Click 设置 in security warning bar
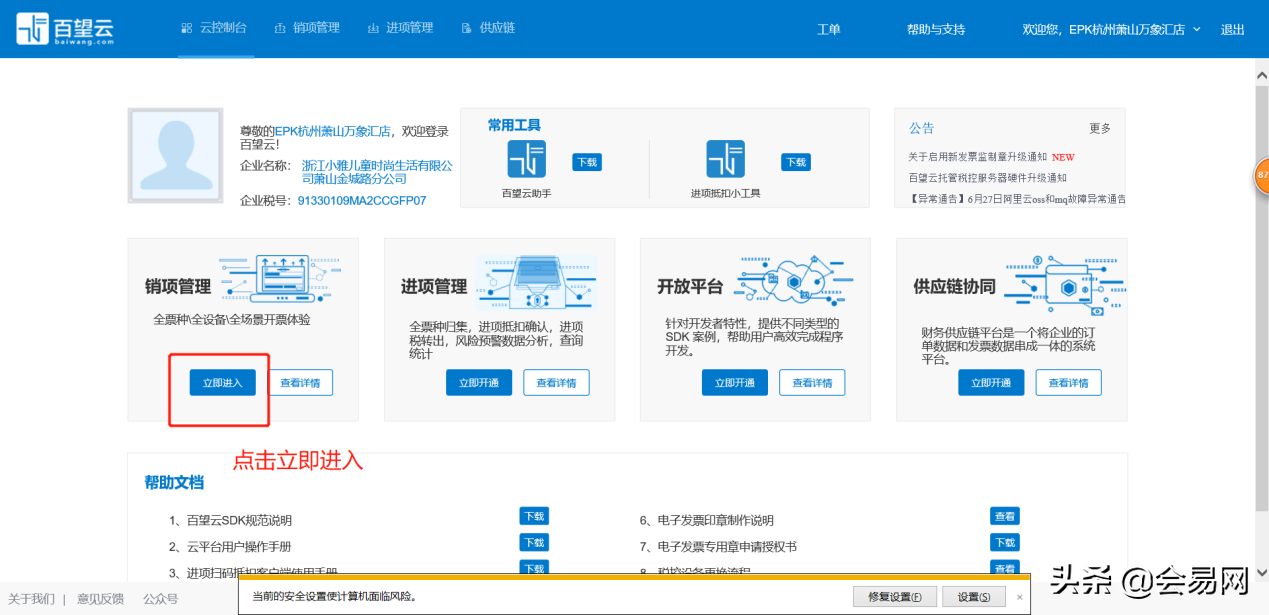This screenshot has width=1269, height=615. point(973,597)
